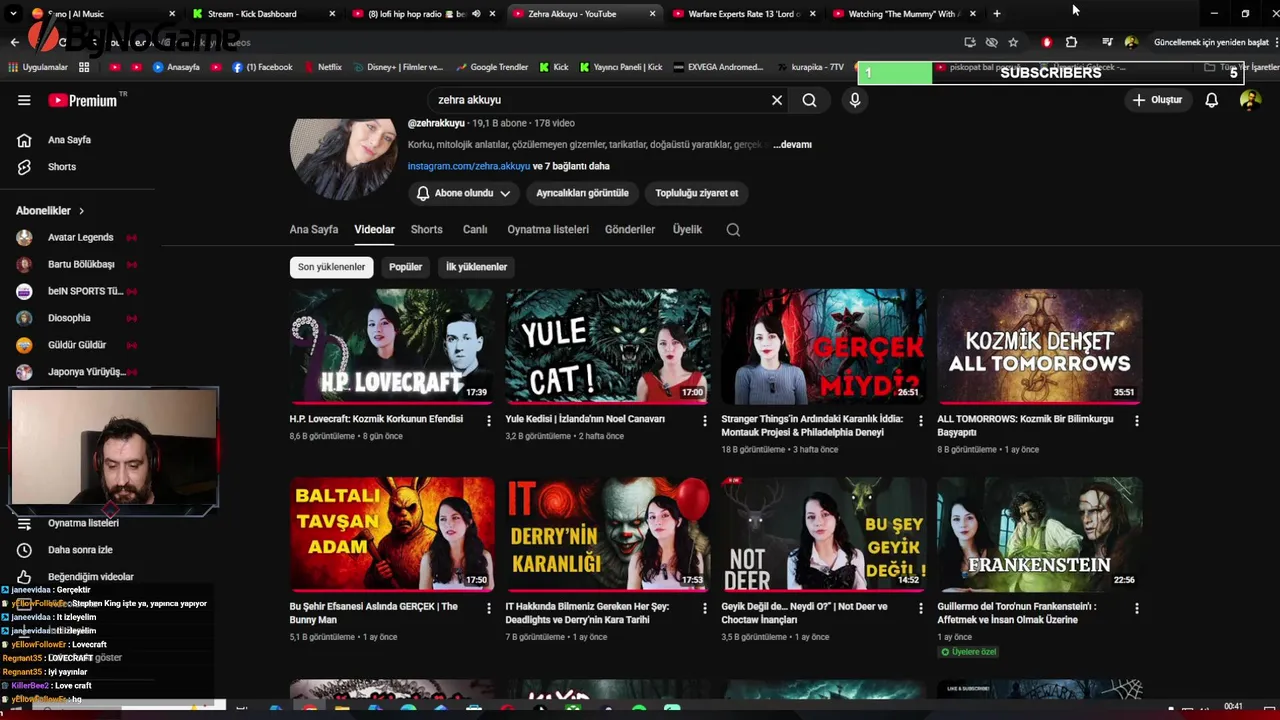The height and width of the screenshot is (720, 1280).
Task: Expand channel description with ...devamı
Action: pos(792,145)
